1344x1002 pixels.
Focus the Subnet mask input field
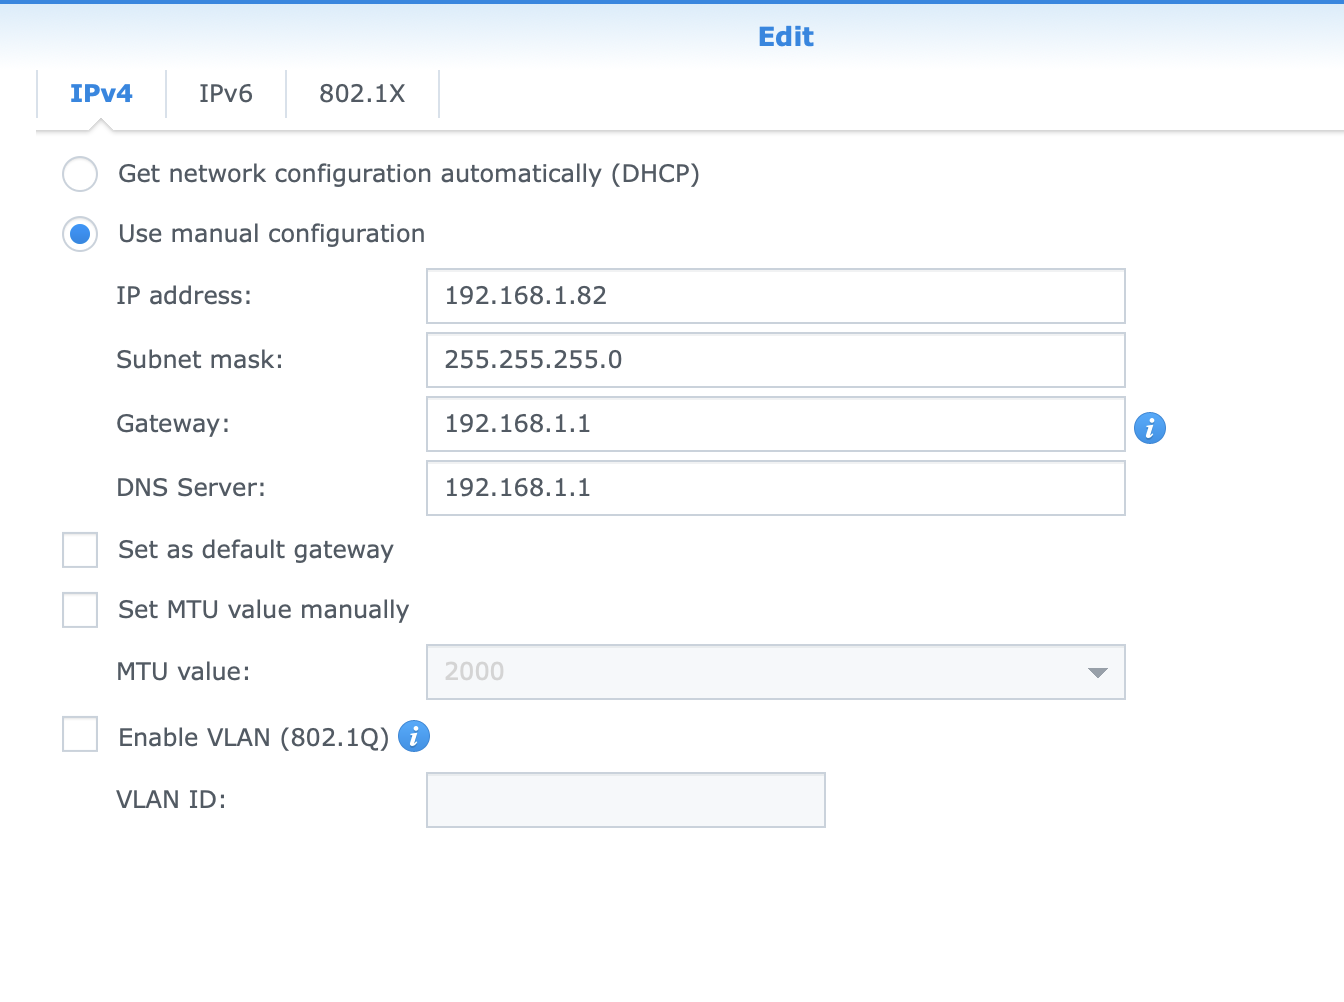click(775, 360)
